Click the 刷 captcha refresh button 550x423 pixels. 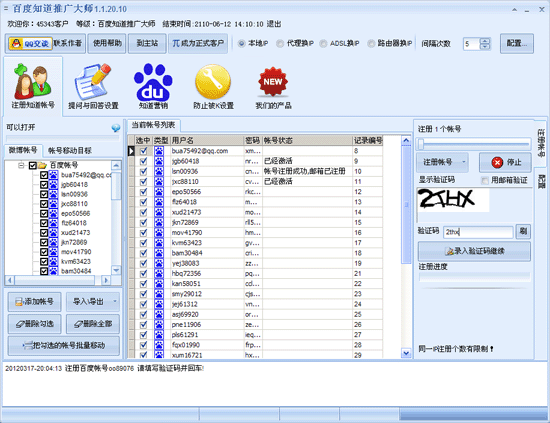click(x=523, y=231)
